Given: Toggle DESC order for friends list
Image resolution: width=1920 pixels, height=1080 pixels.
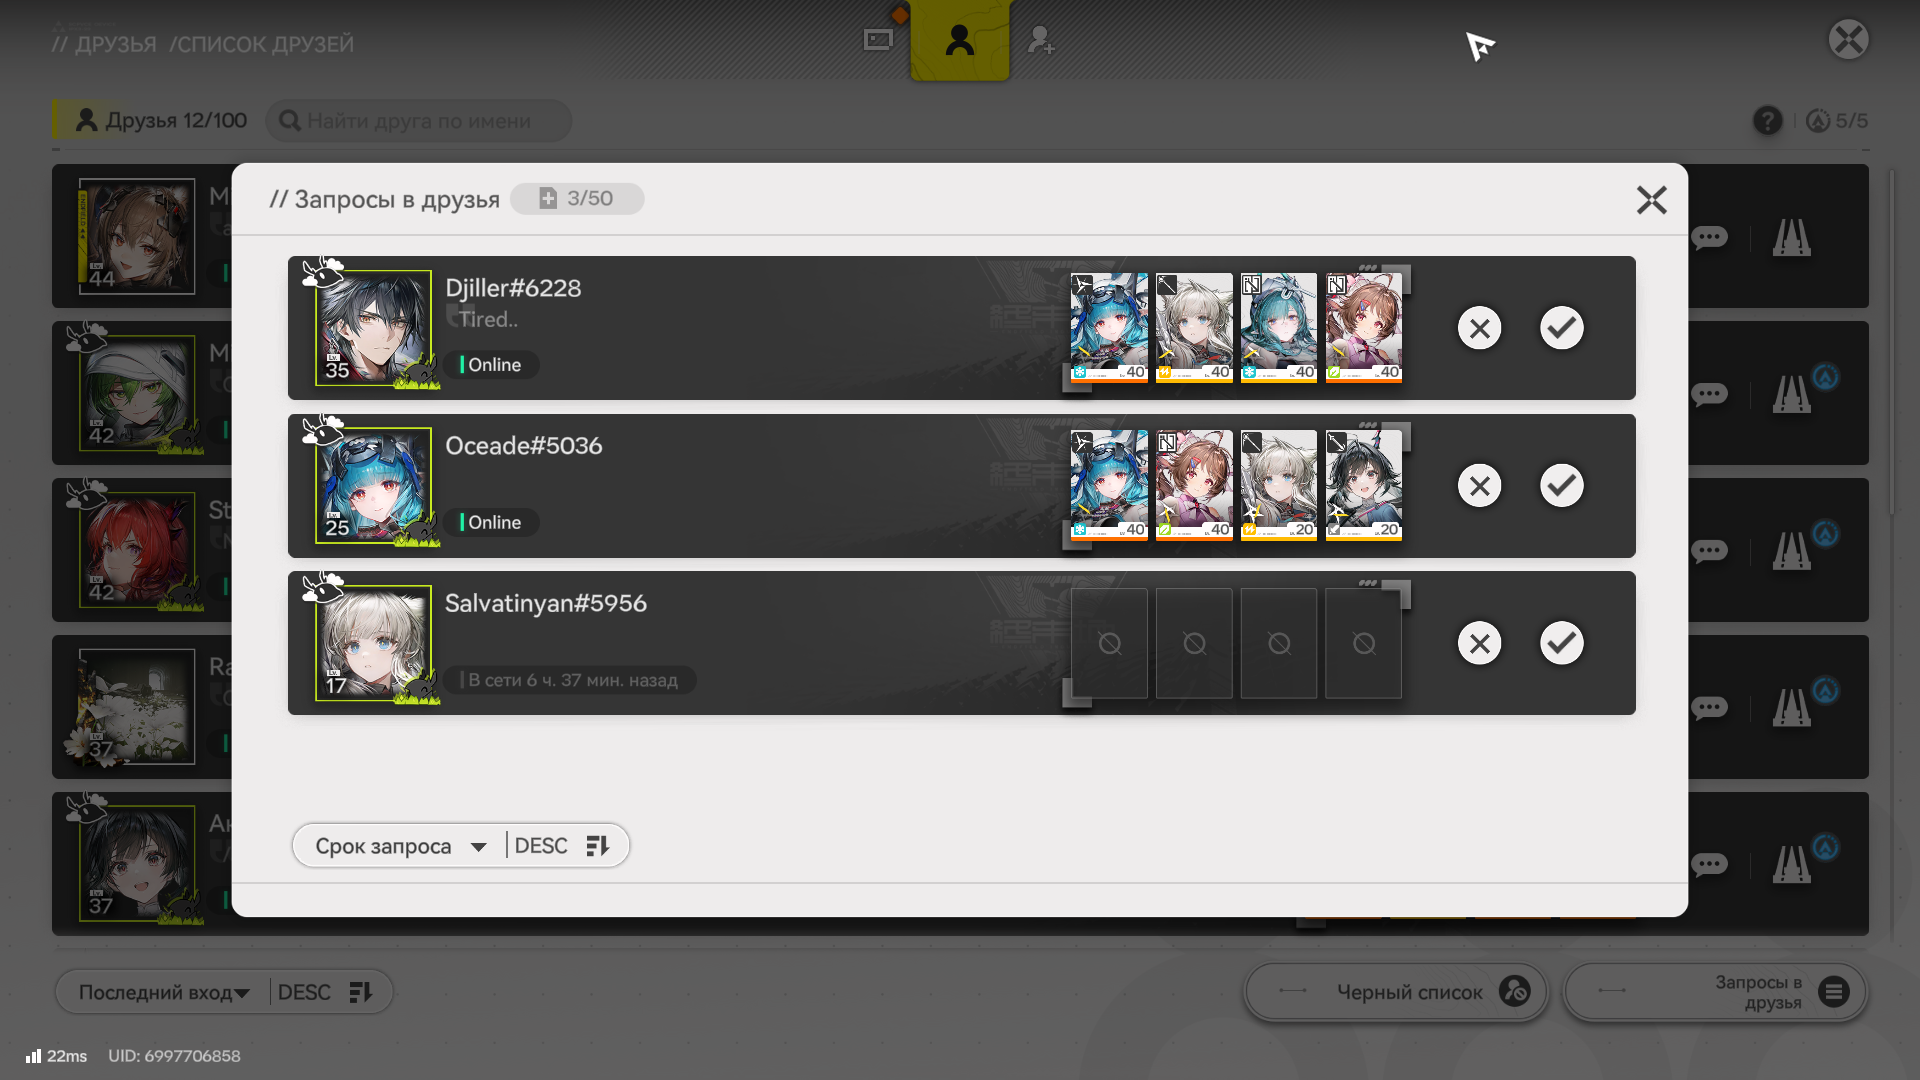Looking at the screenshot, I should coord(326,992).
